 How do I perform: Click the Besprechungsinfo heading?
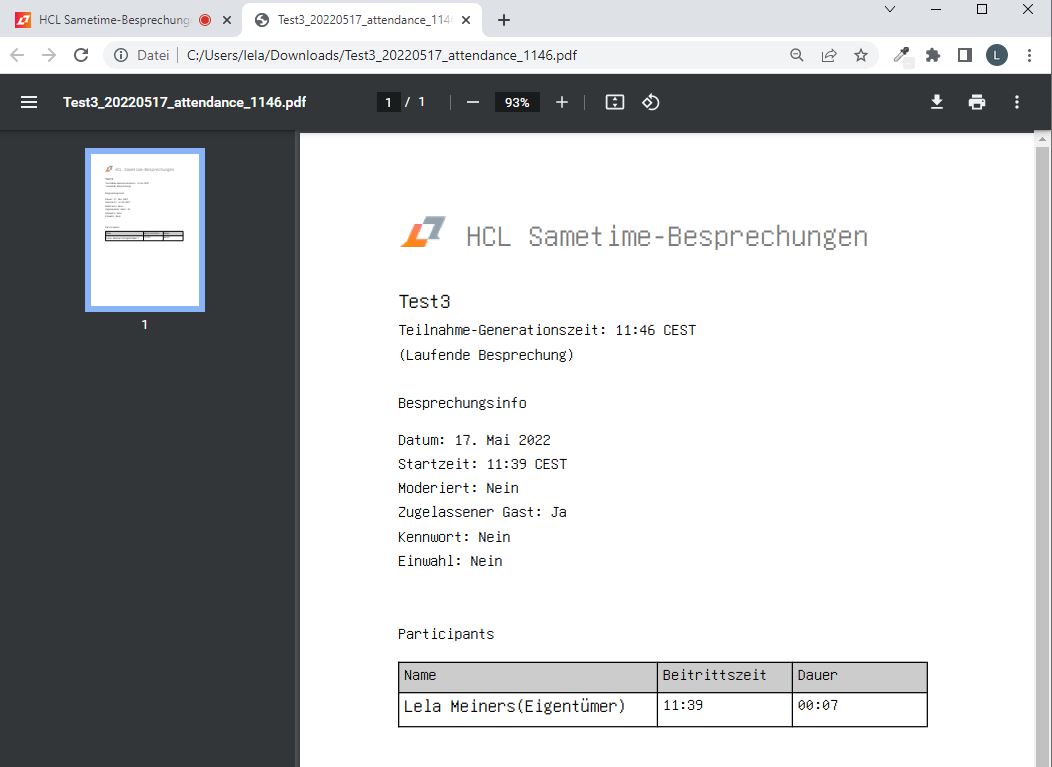(x=462, y=403)
